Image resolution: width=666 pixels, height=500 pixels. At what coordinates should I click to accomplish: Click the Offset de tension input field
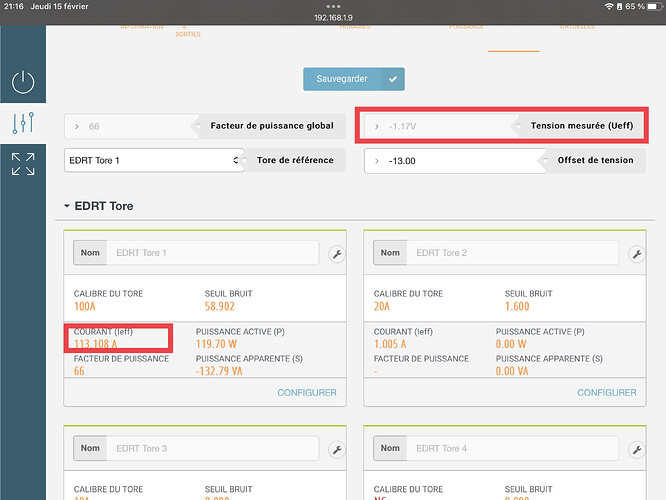(454, 161)
